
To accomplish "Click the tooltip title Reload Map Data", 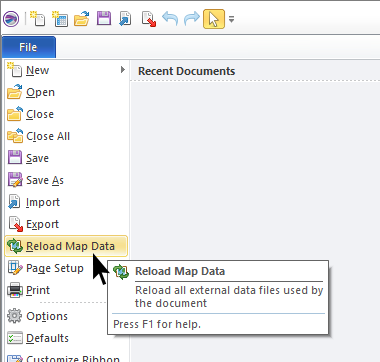I will (x=180, y=271).
